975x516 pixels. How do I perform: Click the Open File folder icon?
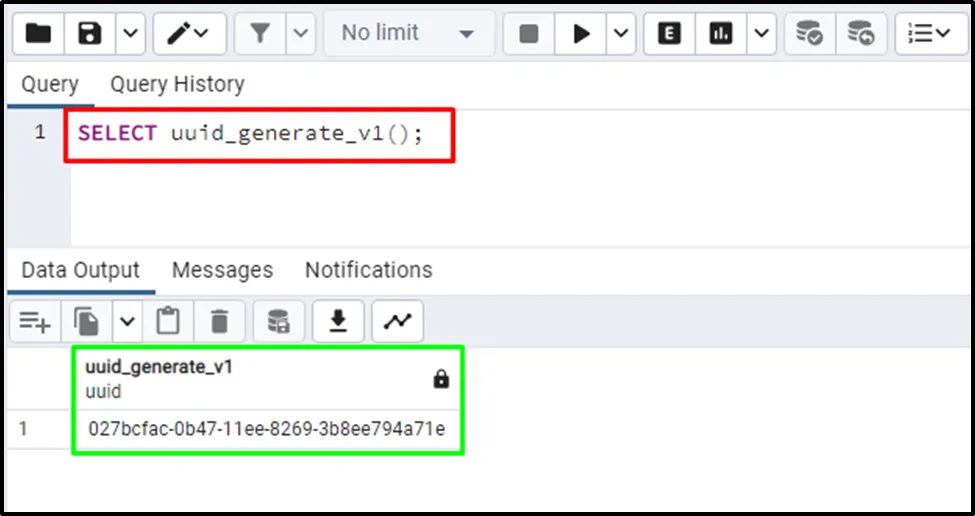[39, 34]
